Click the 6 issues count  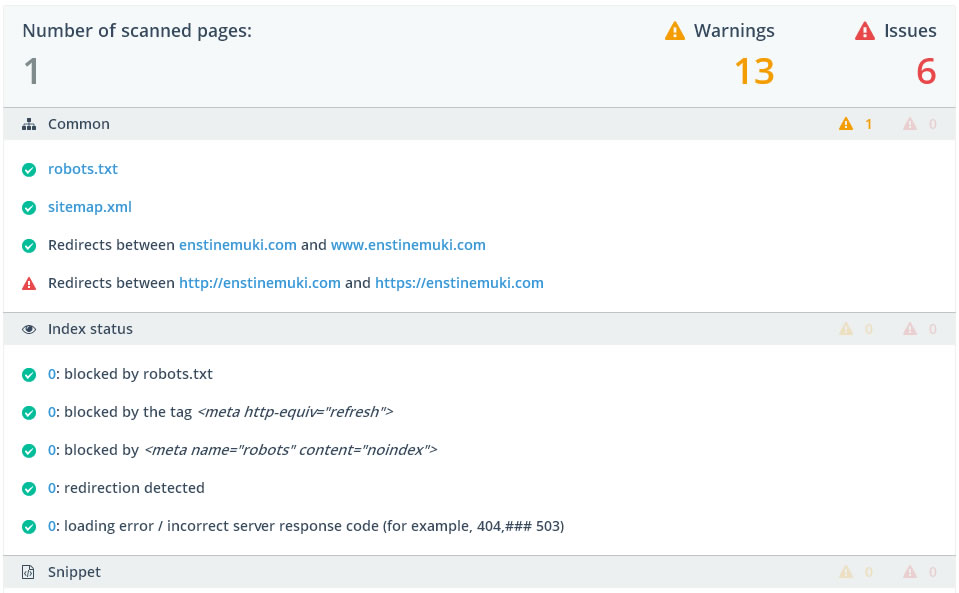point(926,71)
